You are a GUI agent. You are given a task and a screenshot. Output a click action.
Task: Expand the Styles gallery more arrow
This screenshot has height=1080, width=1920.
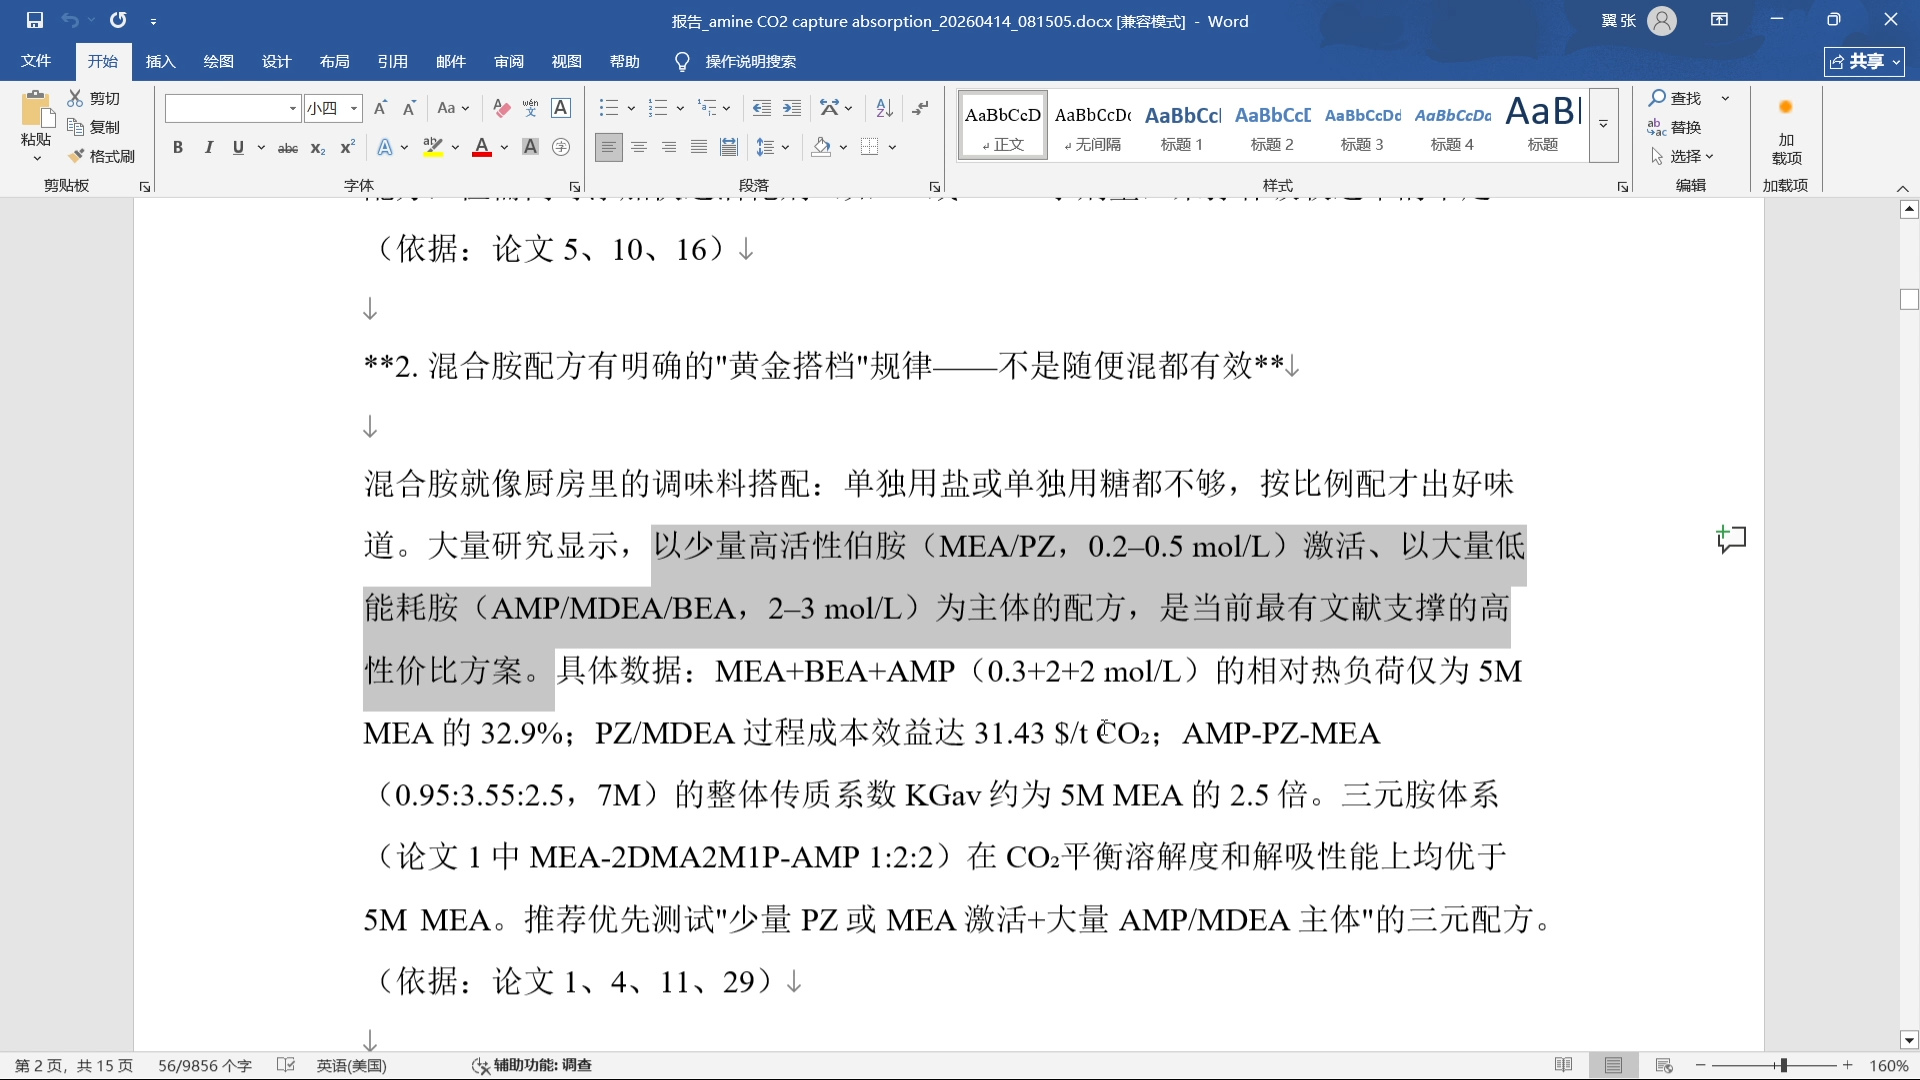(x=1603, y=125)
